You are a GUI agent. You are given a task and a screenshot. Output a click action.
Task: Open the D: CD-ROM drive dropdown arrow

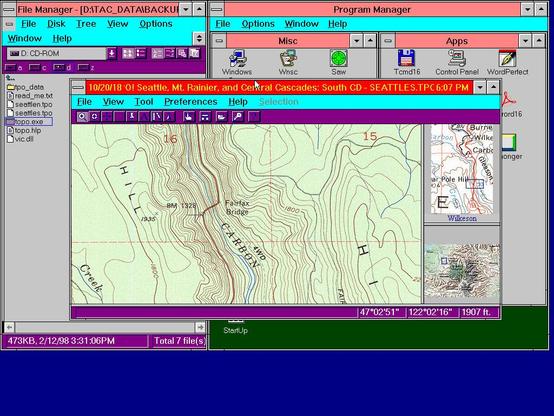click(112, 54)
